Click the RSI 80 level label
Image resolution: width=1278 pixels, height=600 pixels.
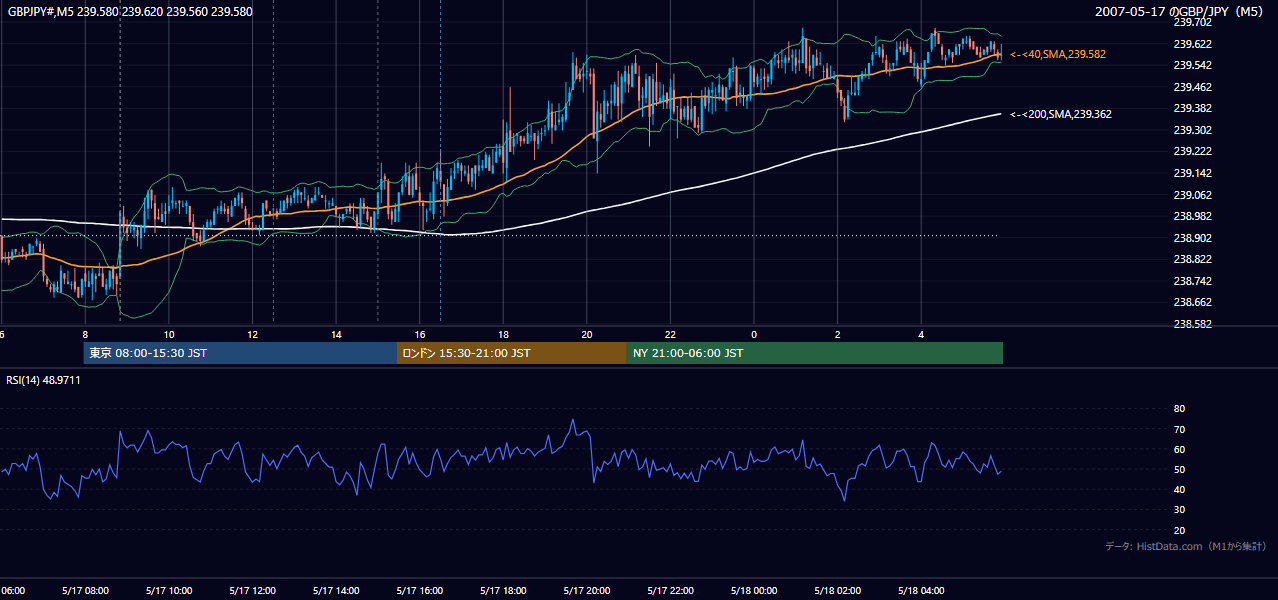coord(1179,409)
